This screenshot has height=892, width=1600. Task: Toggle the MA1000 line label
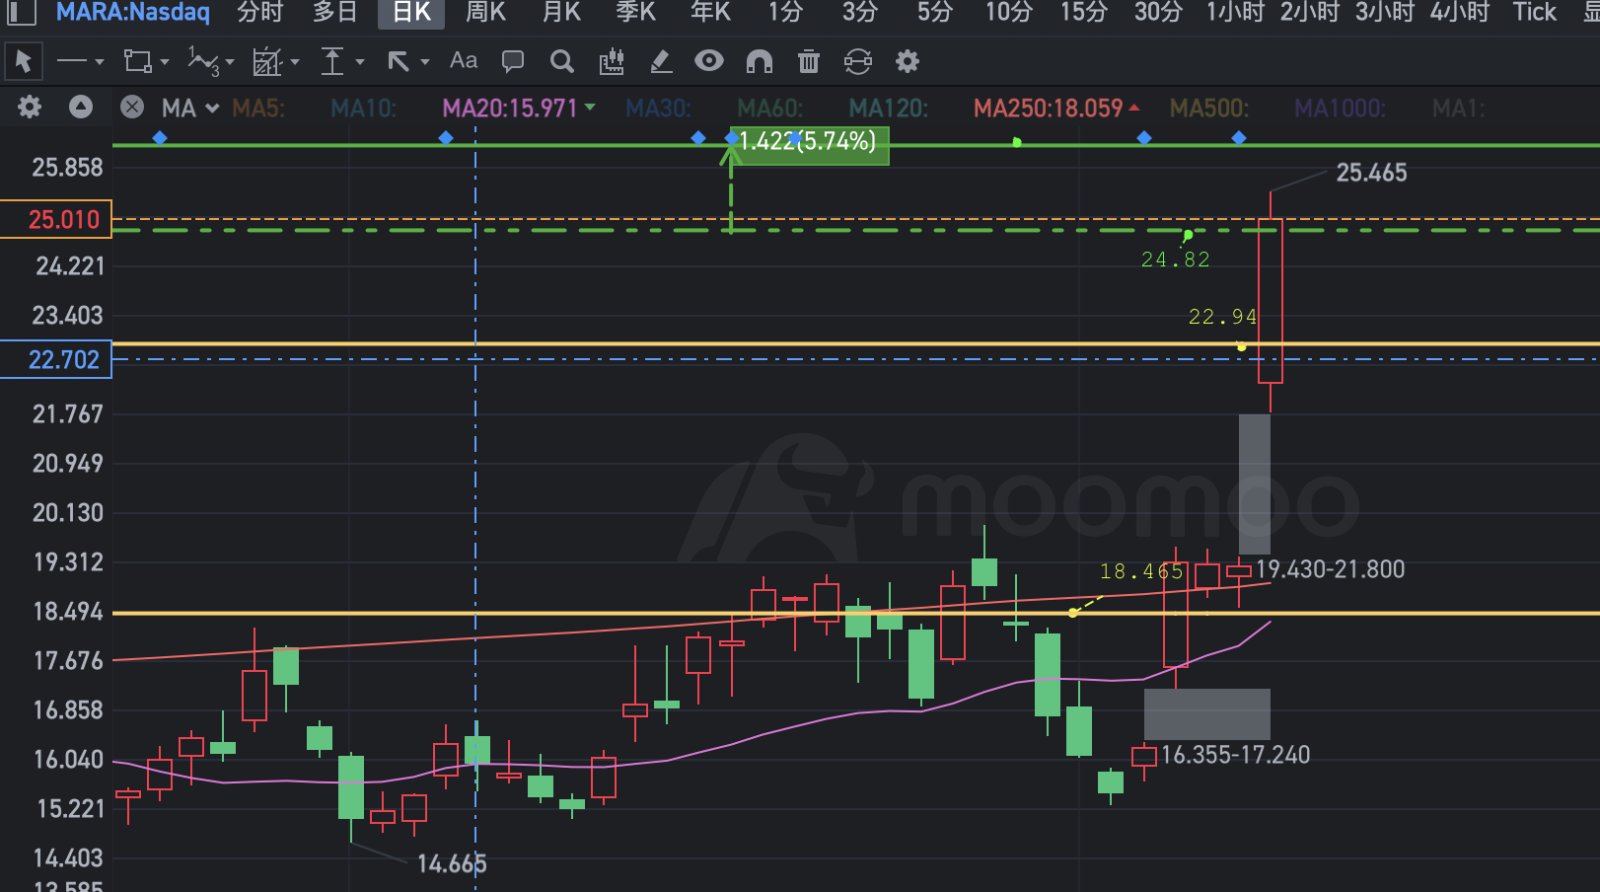(1340, 108)
